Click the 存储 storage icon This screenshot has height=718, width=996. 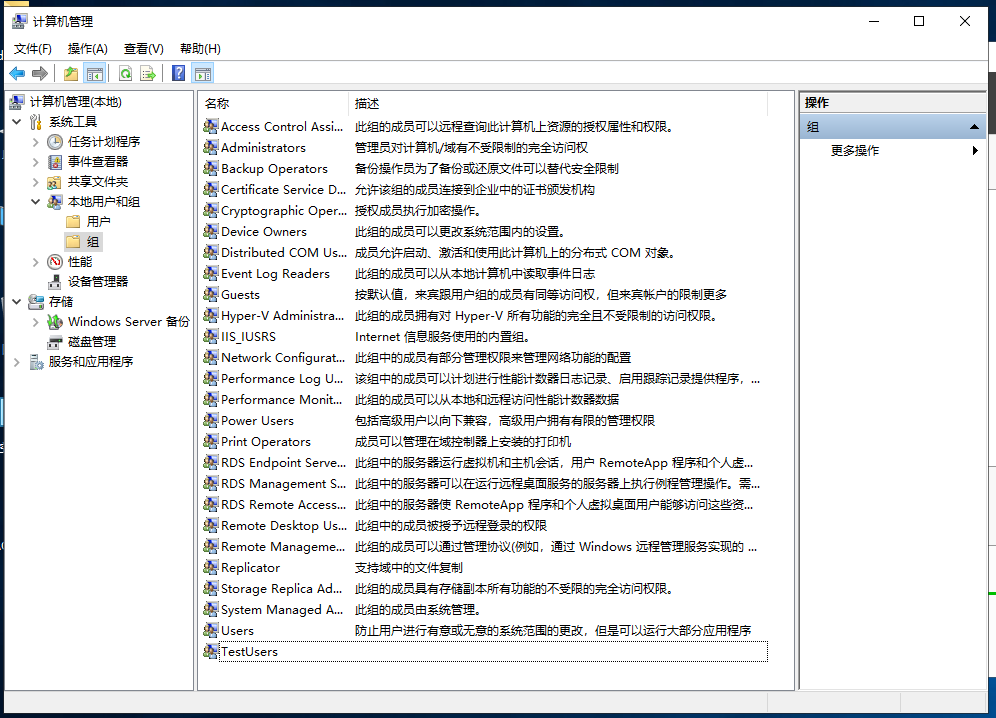click(36, 302)
